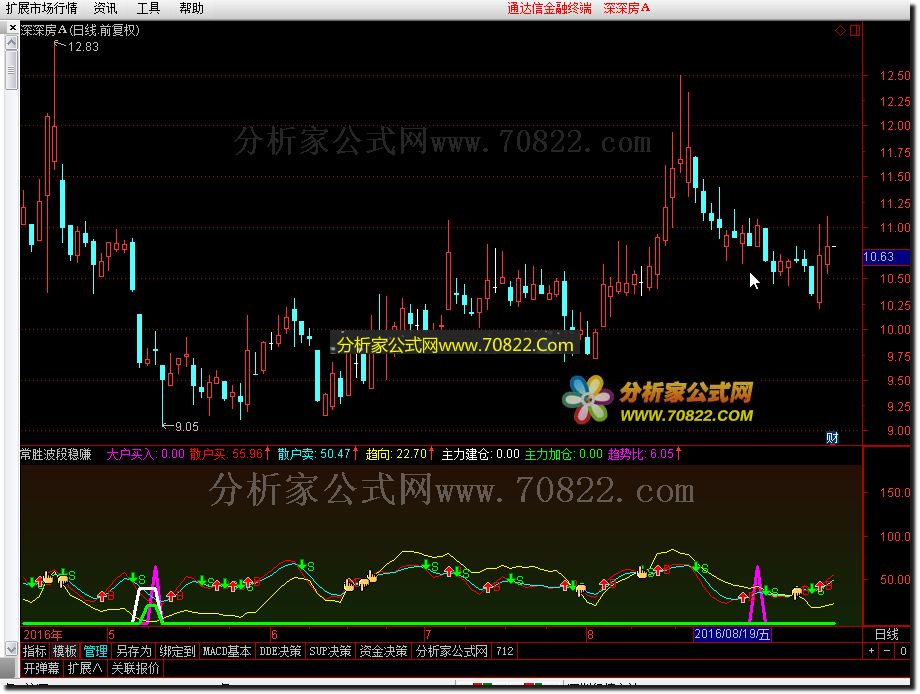This screenshot has height=694, width=920.
Task: Select the 模板 tab
Action: pos(65,651)
